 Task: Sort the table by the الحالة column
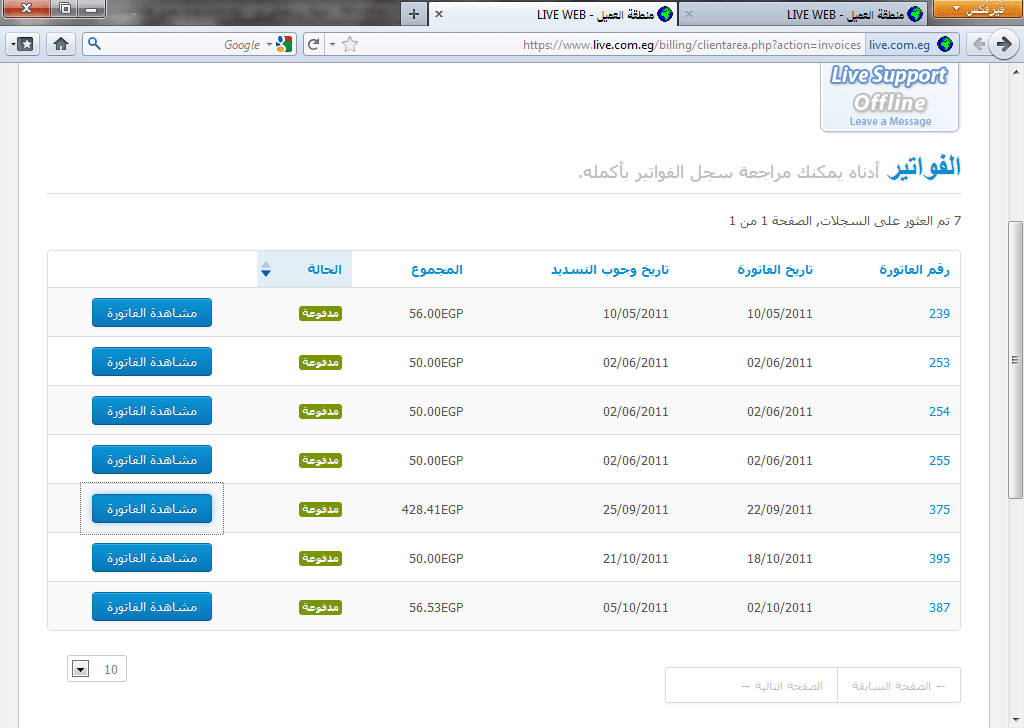point(323,270)
